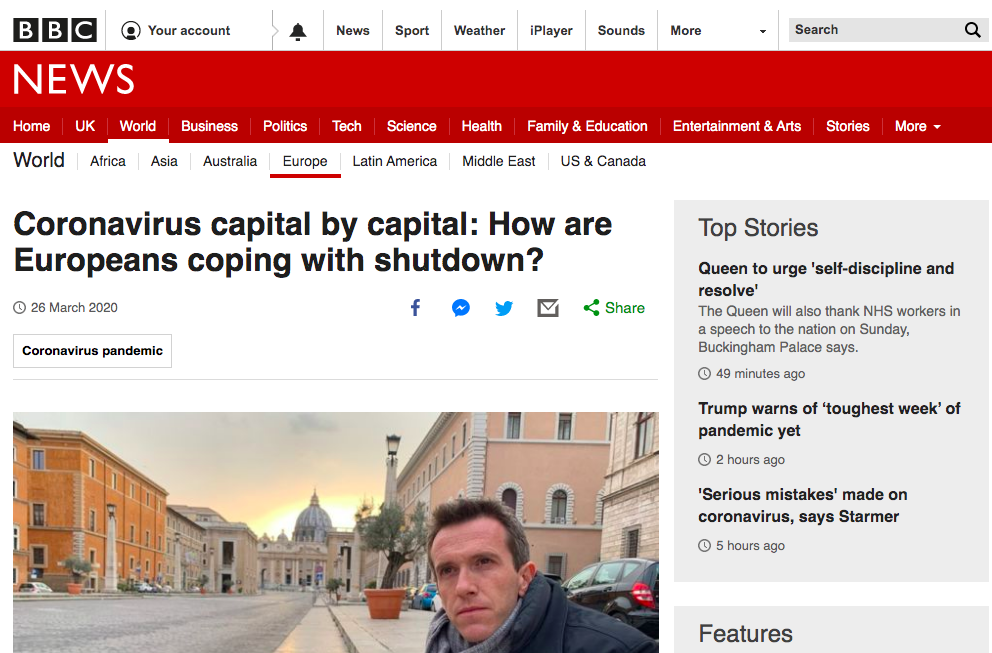Click the search magnifying glass icon
This screenshot has height=653, width=992.
[x=972, y=30]
